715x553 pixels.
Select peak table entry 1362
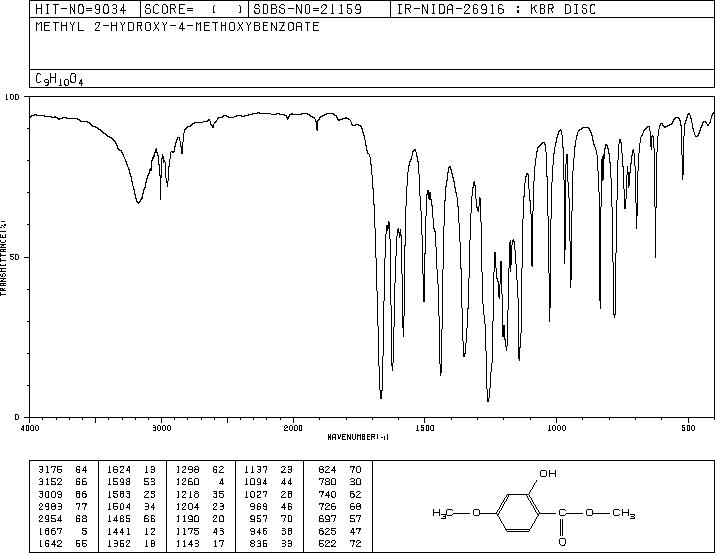(119, 543)
